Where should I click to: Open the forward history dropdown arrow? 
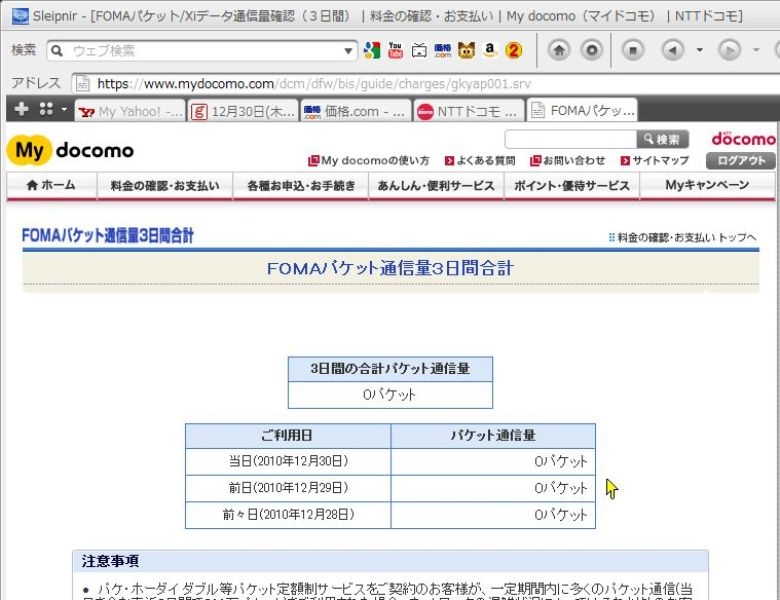click(x=756, y=50)
